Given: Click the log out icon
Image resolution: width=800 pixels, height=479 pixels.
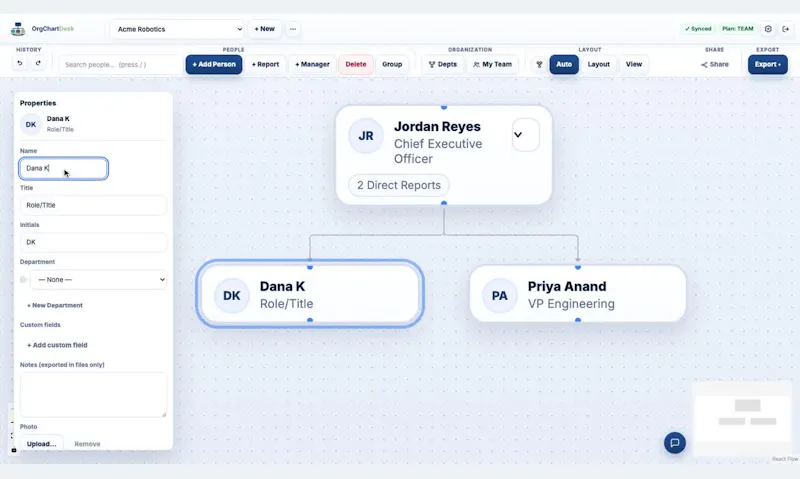Looking at the screenshot, I should (x=786, y=29).
